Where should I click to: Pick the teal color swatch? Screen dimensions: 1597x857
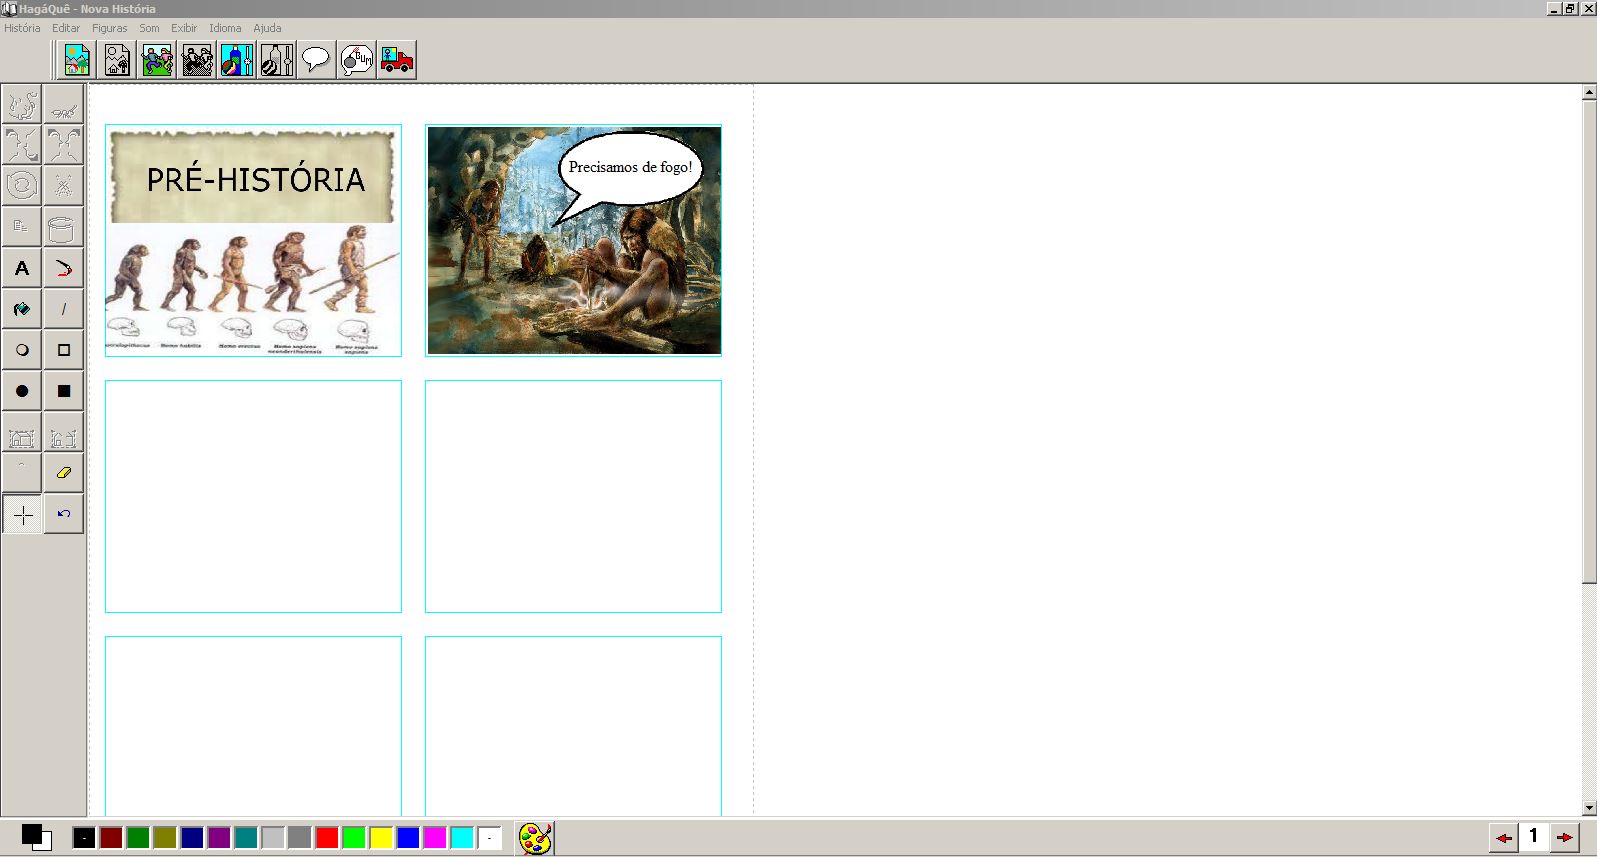[246, 838]
